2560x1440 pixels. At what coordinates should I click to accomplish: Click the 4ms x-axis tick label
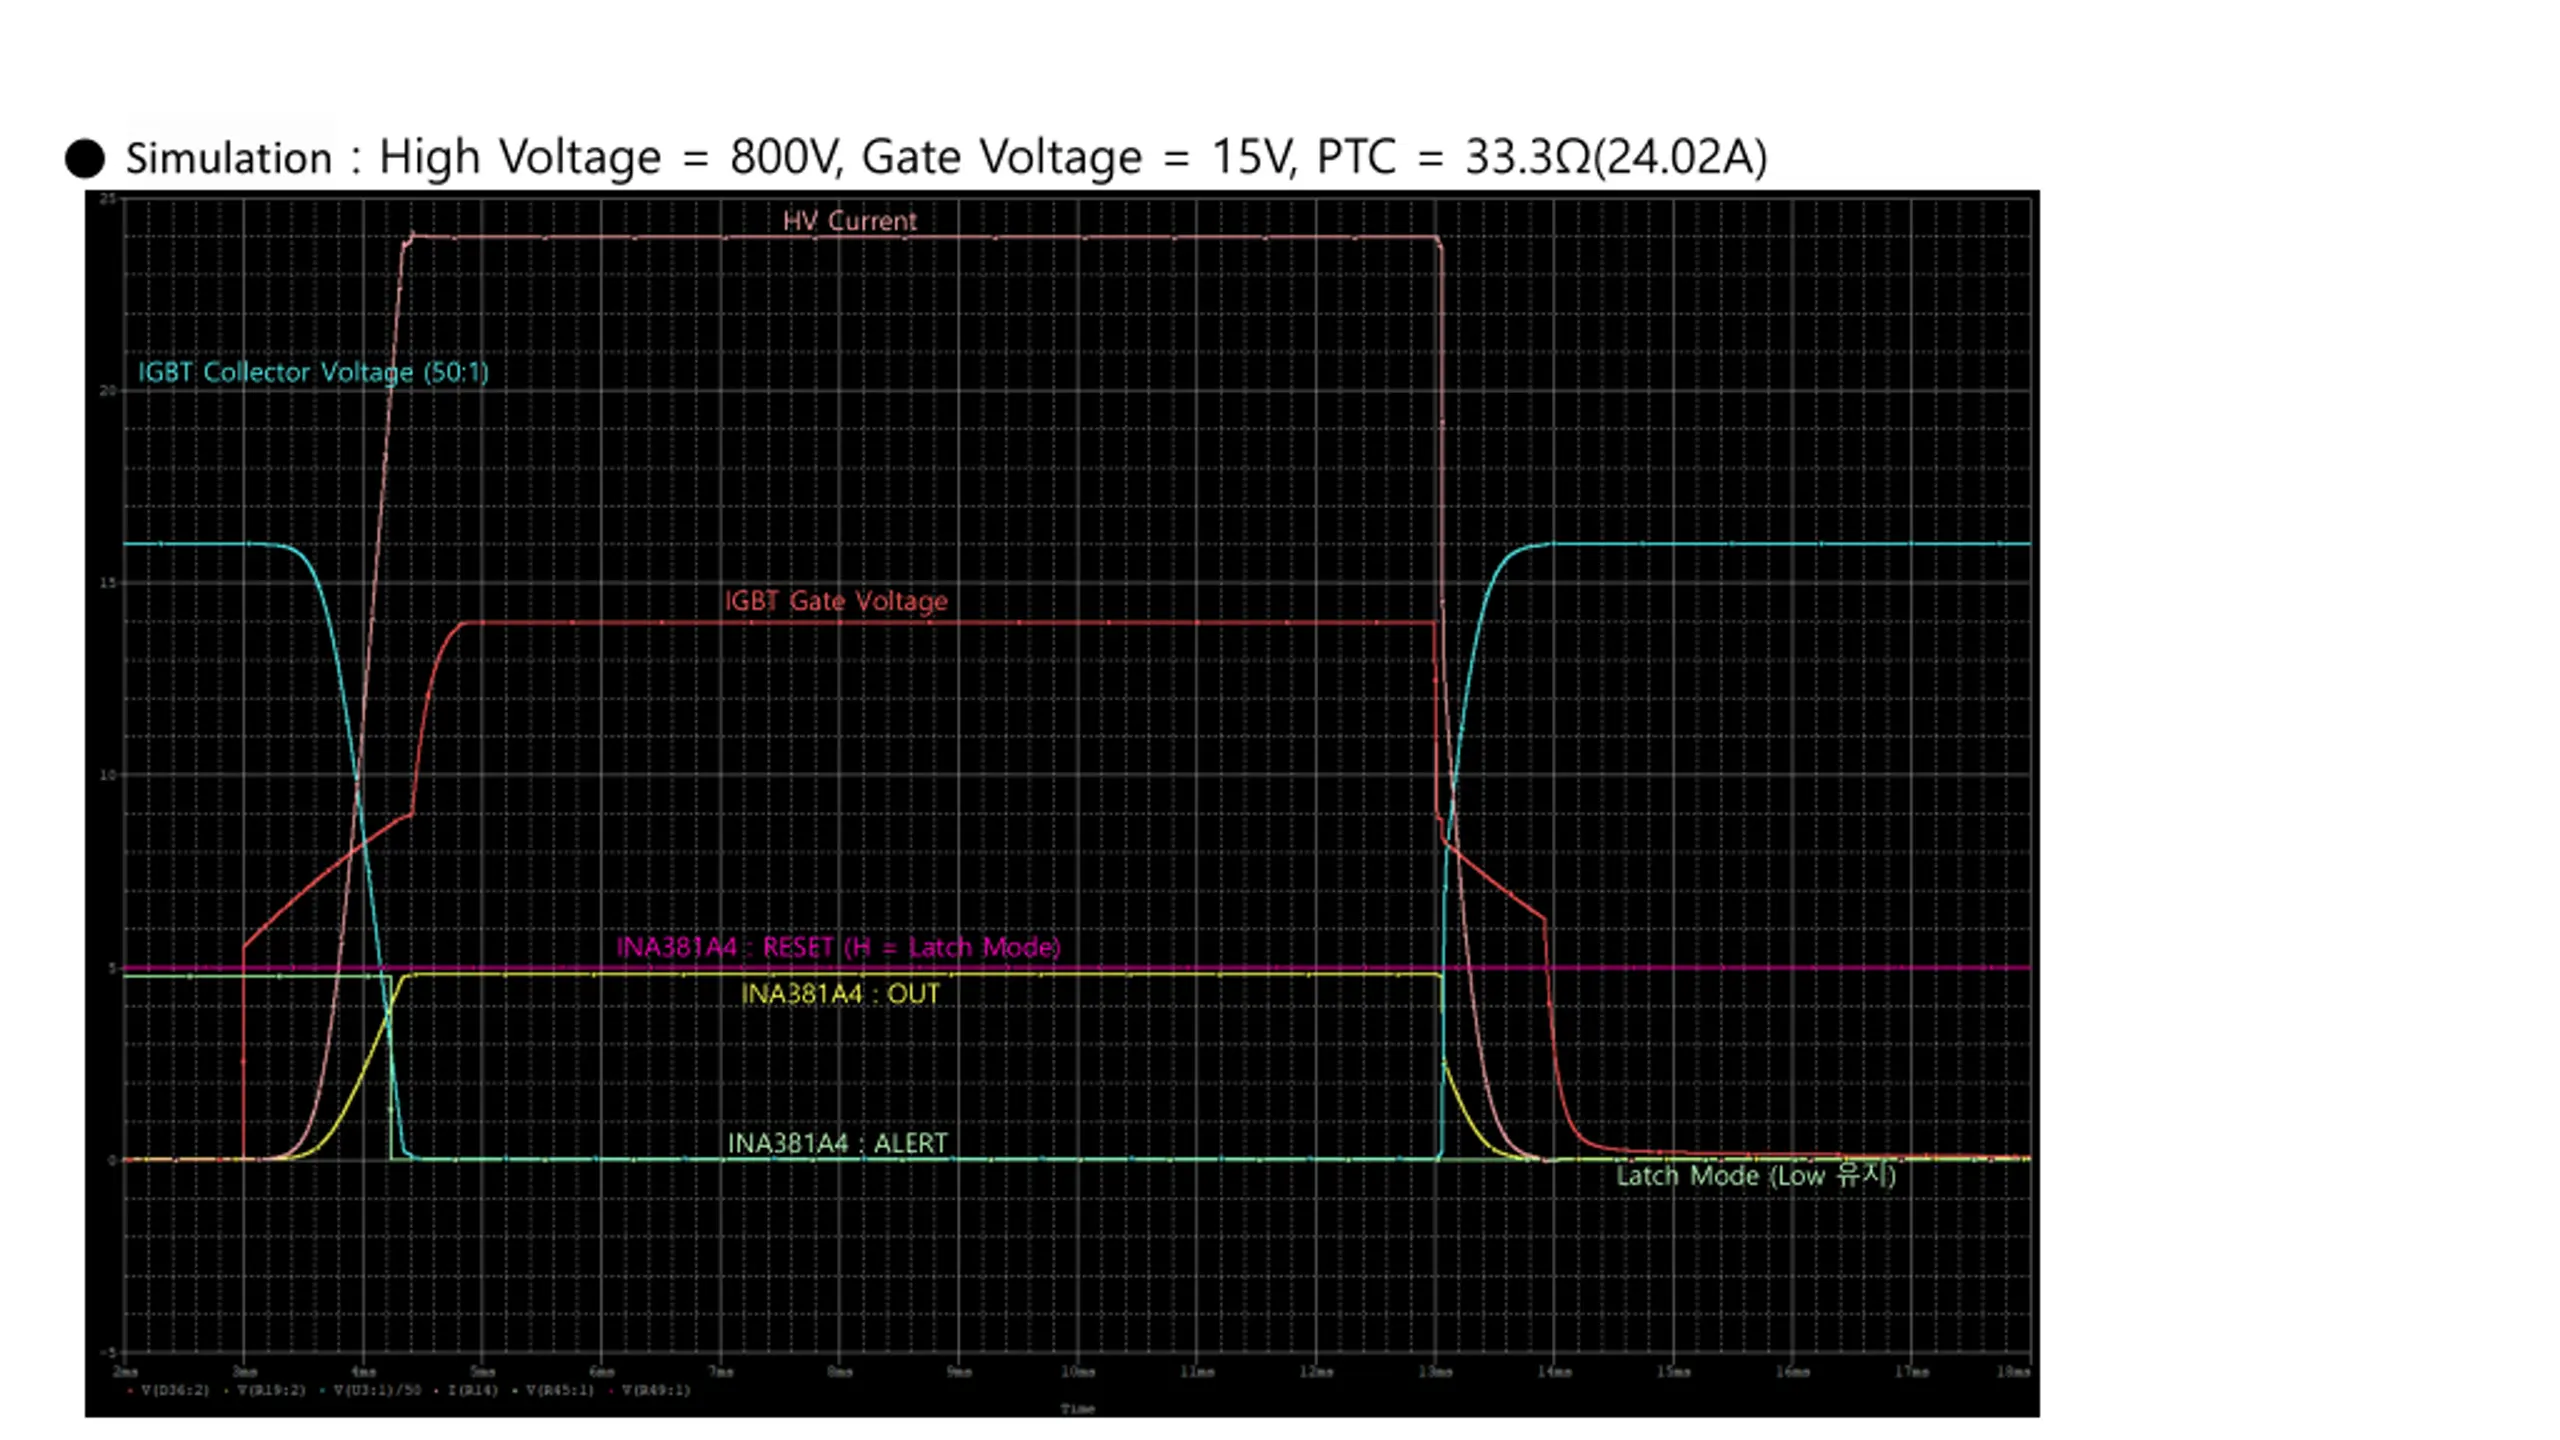coord(364,1371)
